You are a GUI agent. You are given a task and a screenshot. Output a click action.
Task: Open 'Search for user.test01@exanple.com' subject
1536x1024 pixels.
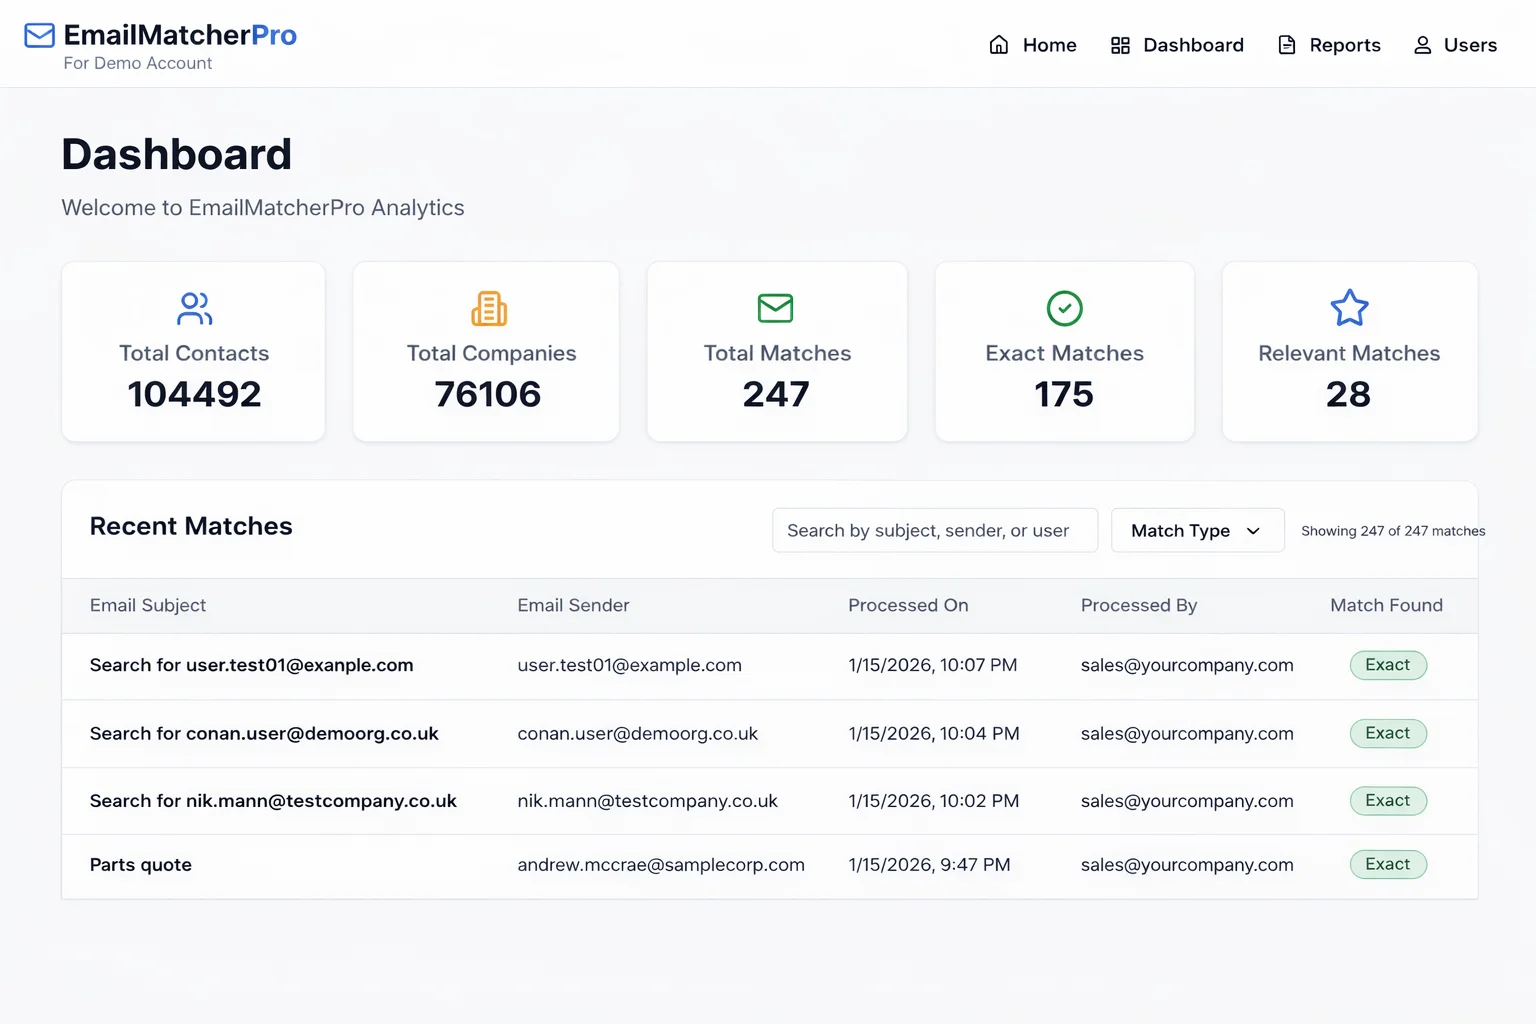pyautogui.click(x=251, y=665)
